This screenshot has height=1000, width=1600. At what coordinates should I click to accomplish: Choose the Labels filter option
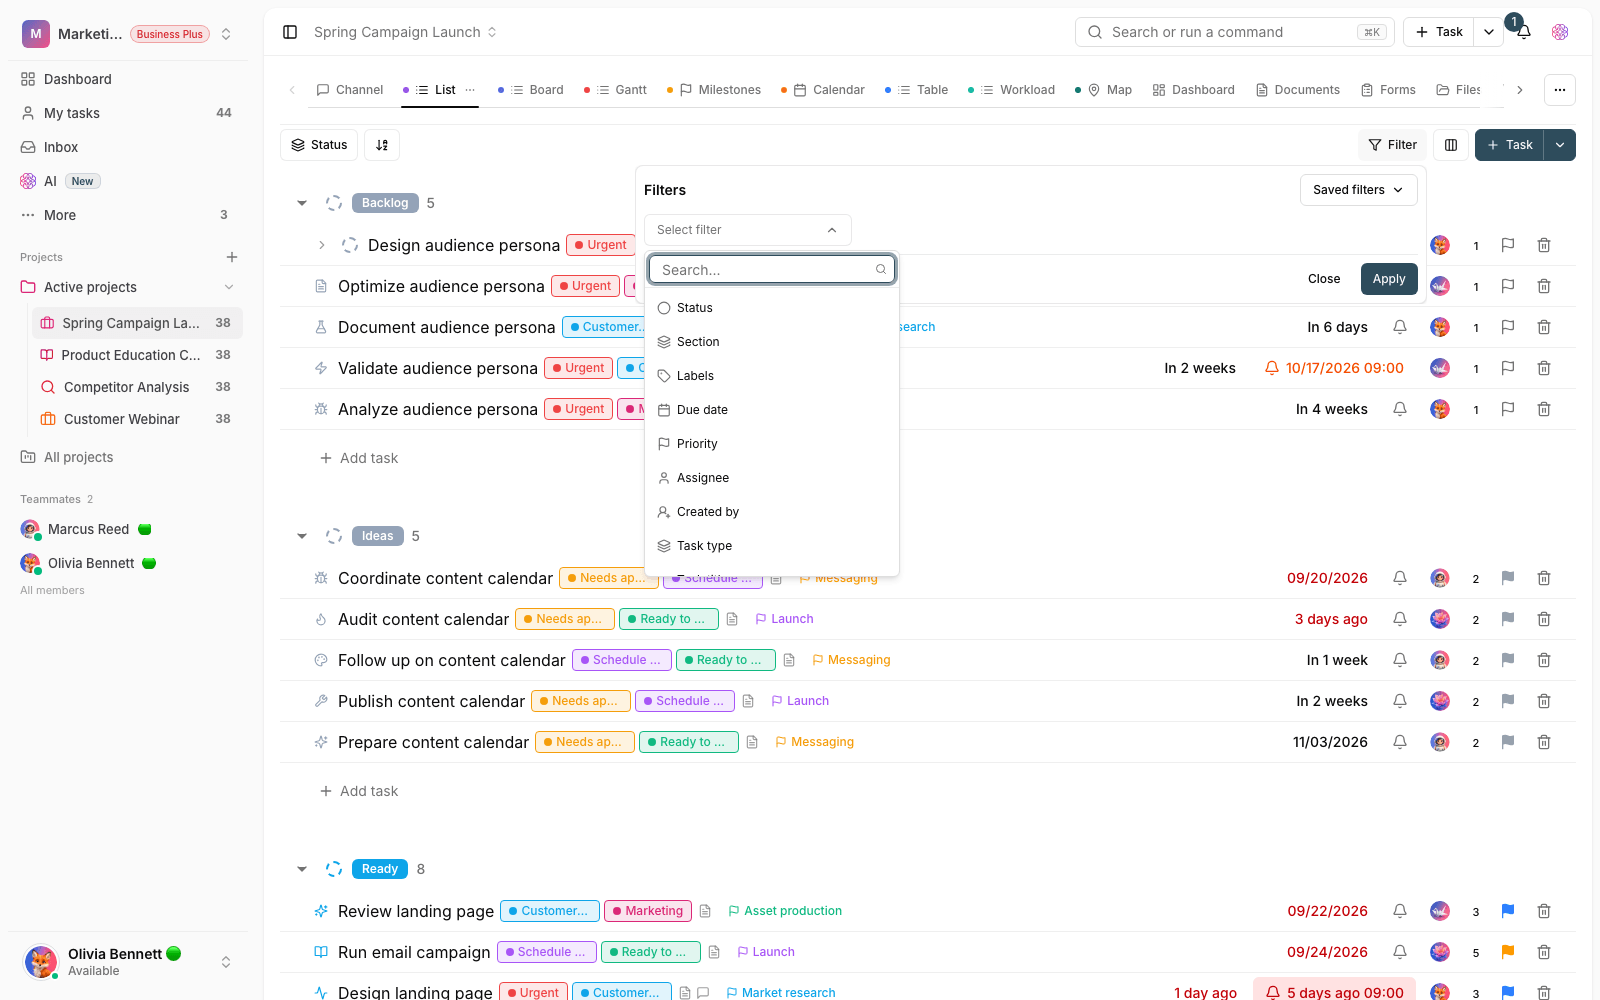pyautogui.click(x=772, y=376)
